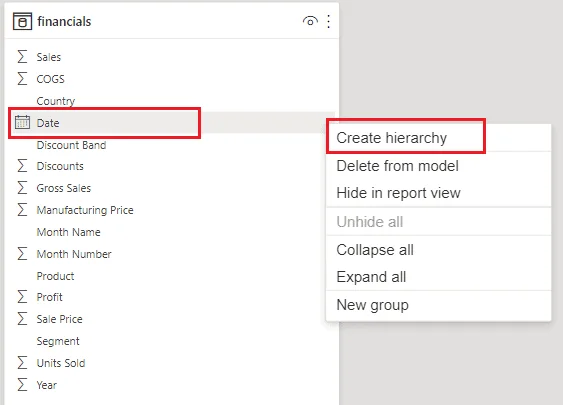Click the sigma icon beside Sales
The image size is (563, 405).
pos(22,57)
